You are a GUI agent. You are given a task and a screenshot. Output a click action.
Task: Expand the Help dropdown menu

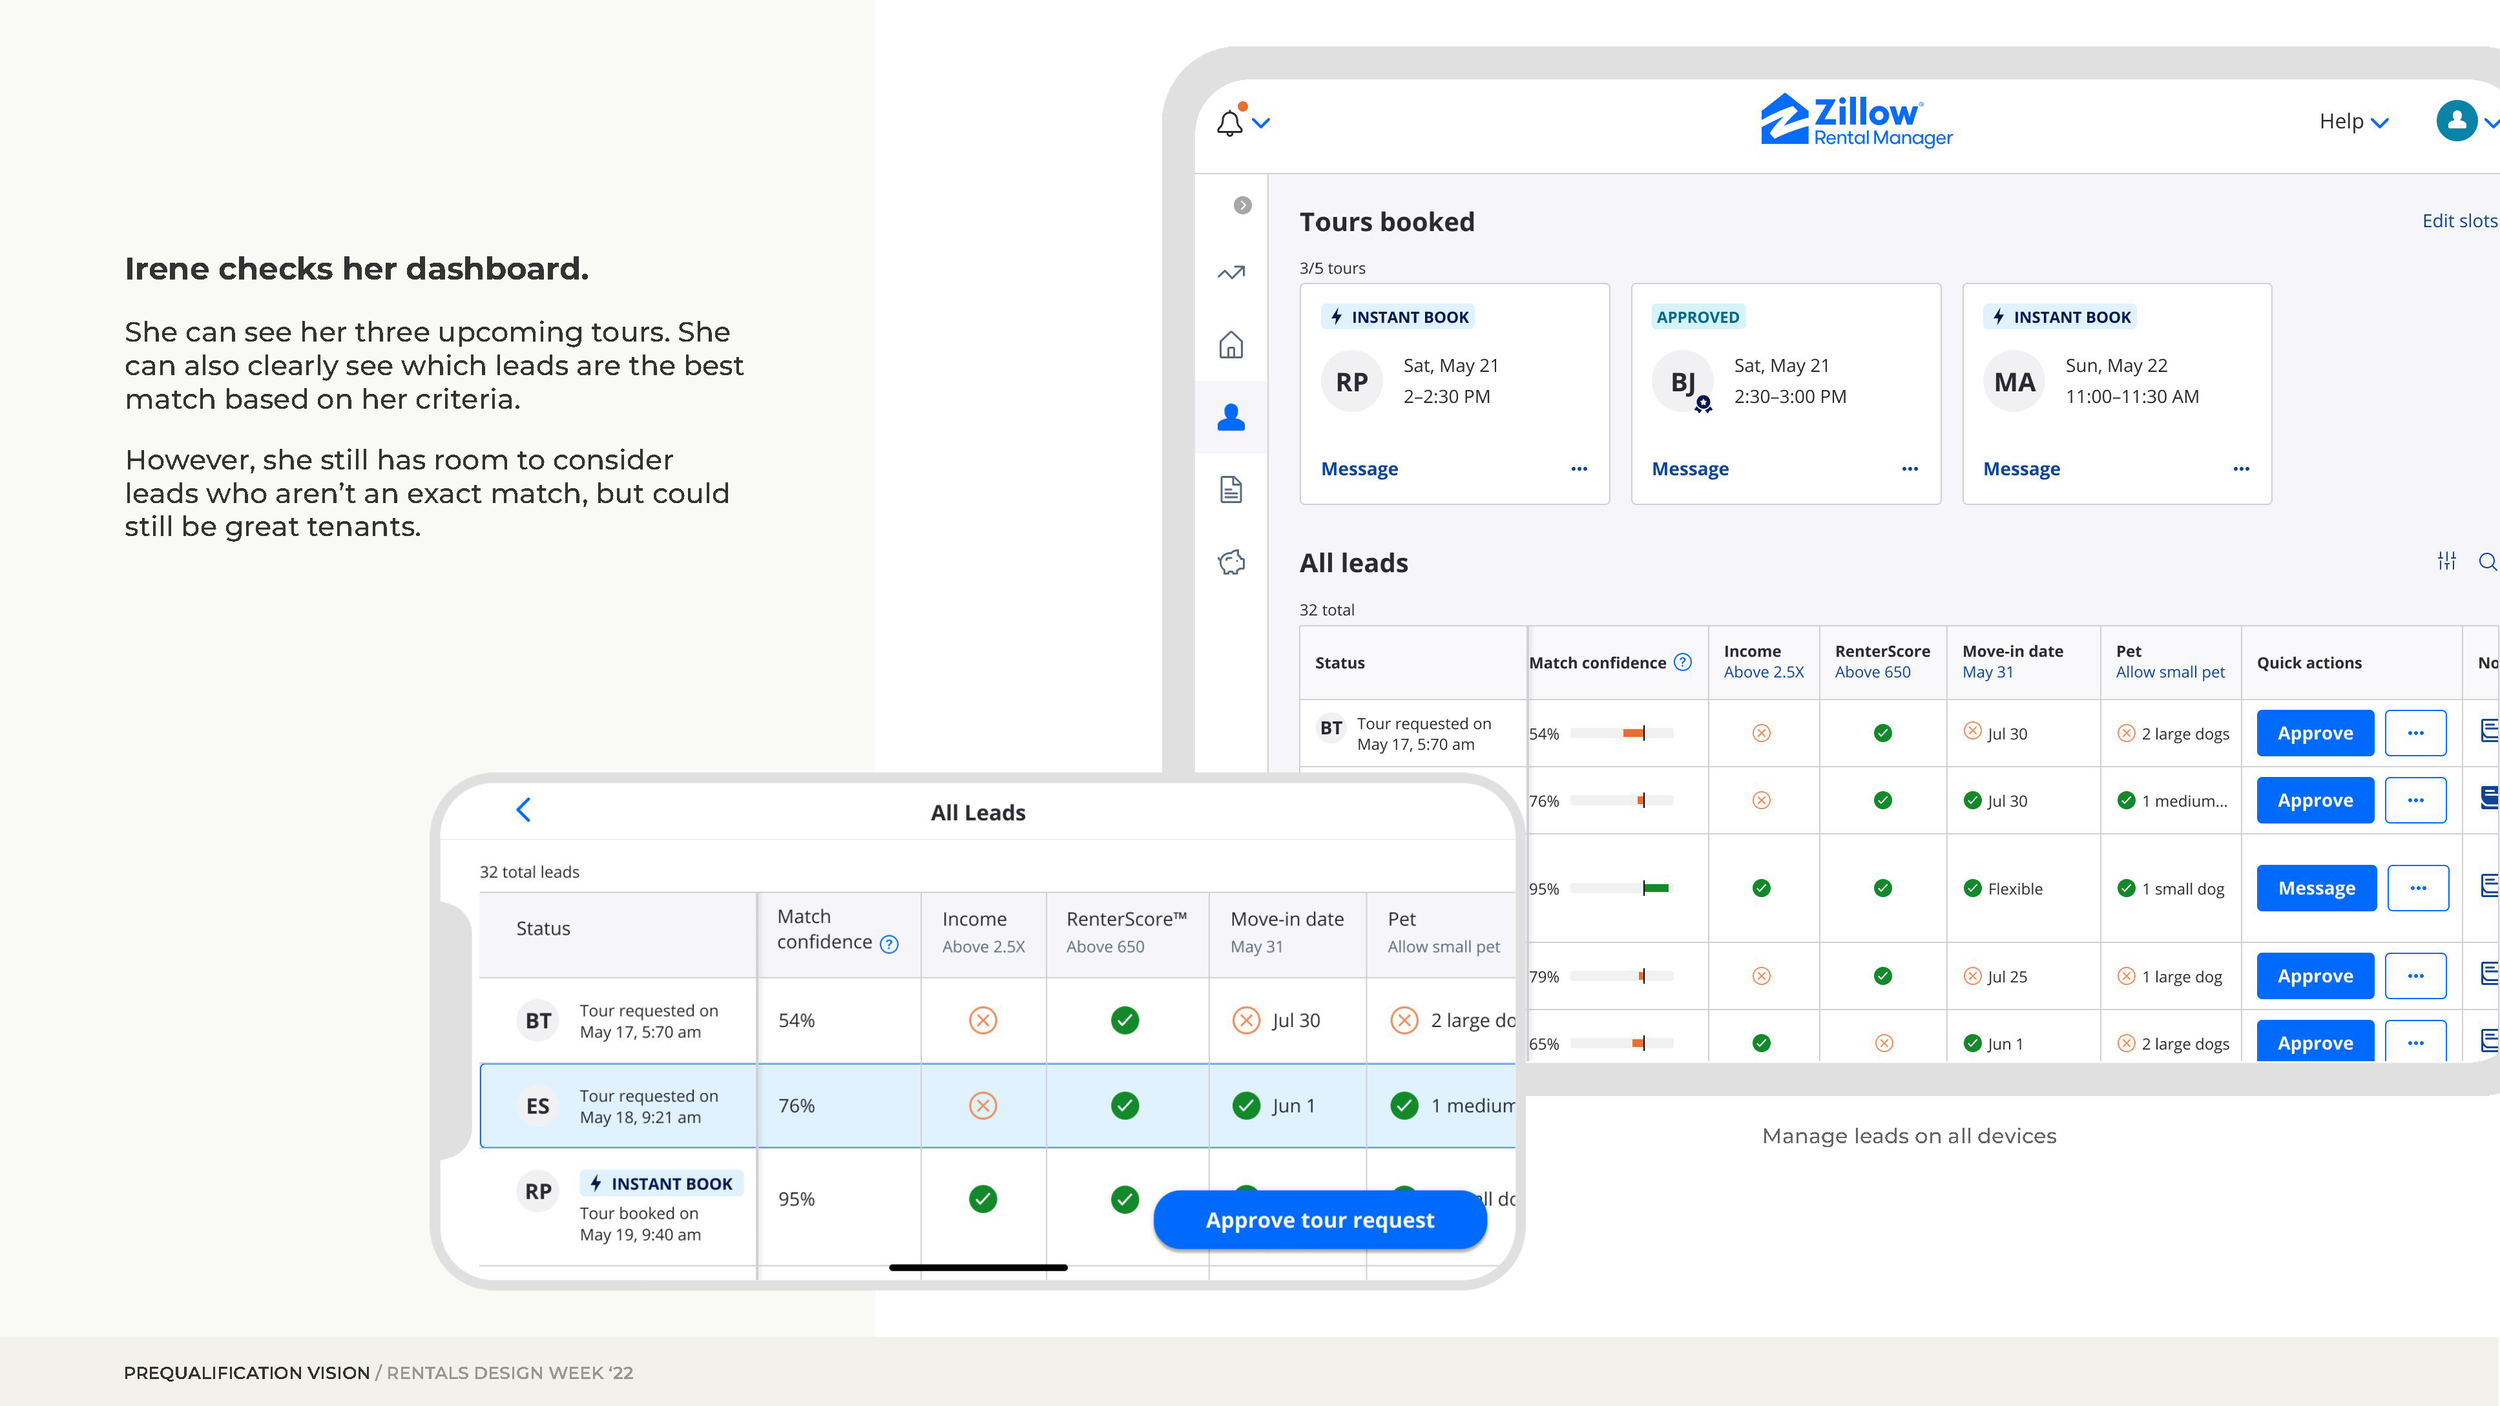pos(2353,121)
